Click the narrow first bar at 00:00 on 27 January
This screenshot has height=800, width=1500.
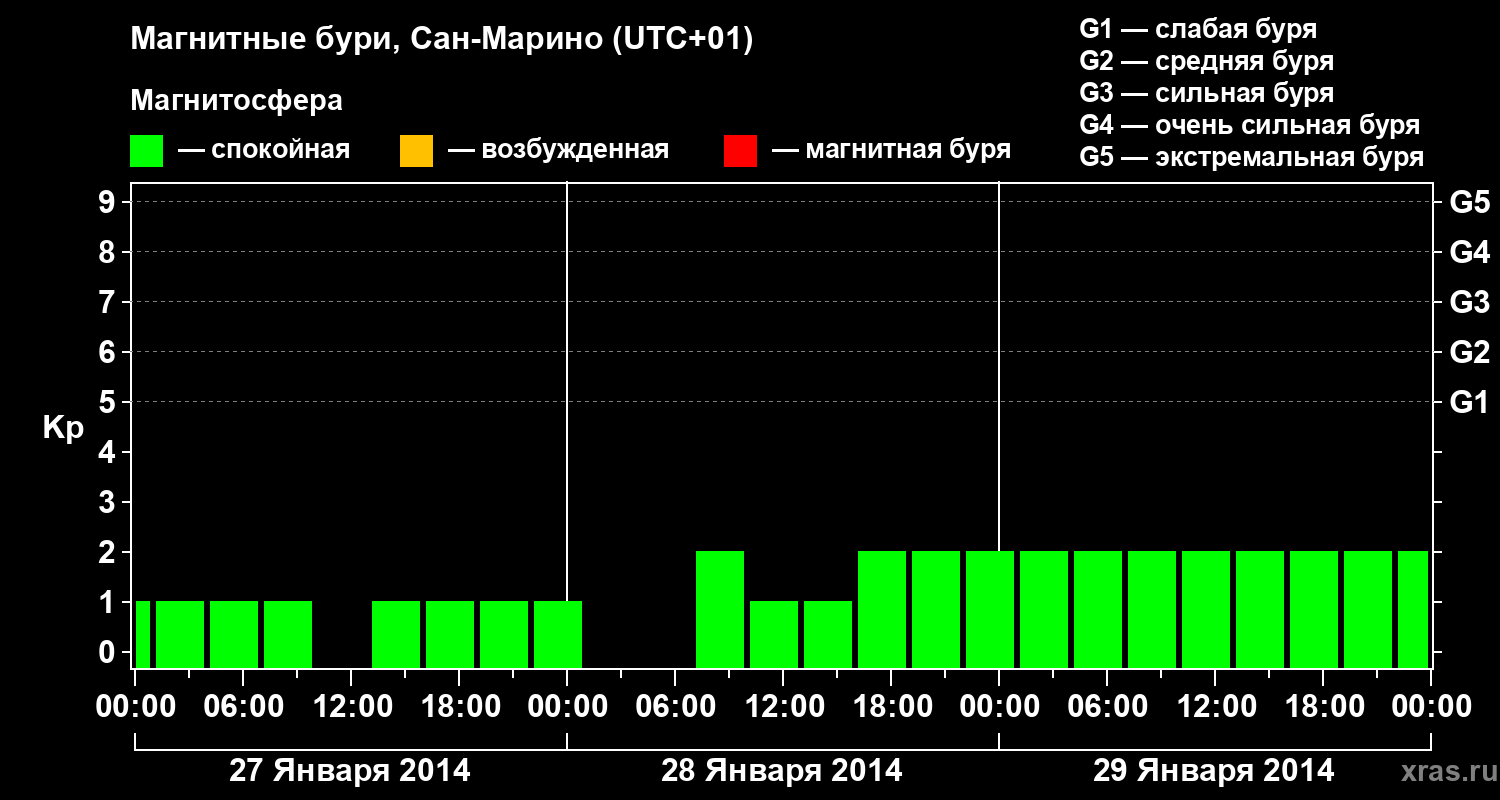[143, 634]
